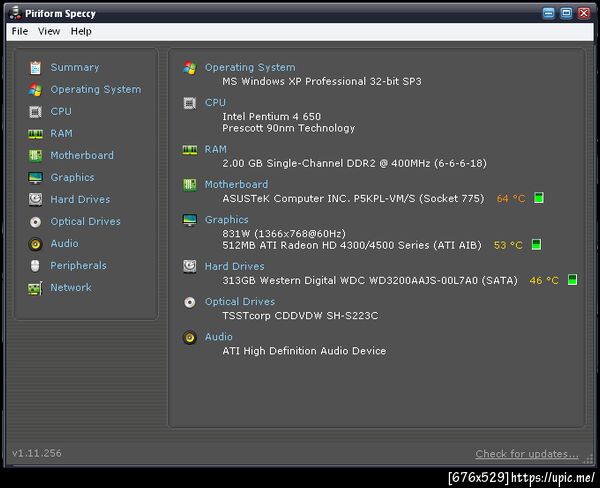Click the Optical Drives heading in summary panel
This screenshot has width=600, height=488.
point(240,302)
